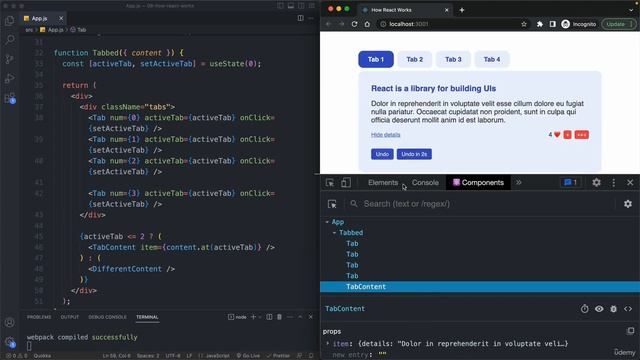The image size is (640, 360).
Task: Open the Manage gear in activity bar
Action: [9, 342]
